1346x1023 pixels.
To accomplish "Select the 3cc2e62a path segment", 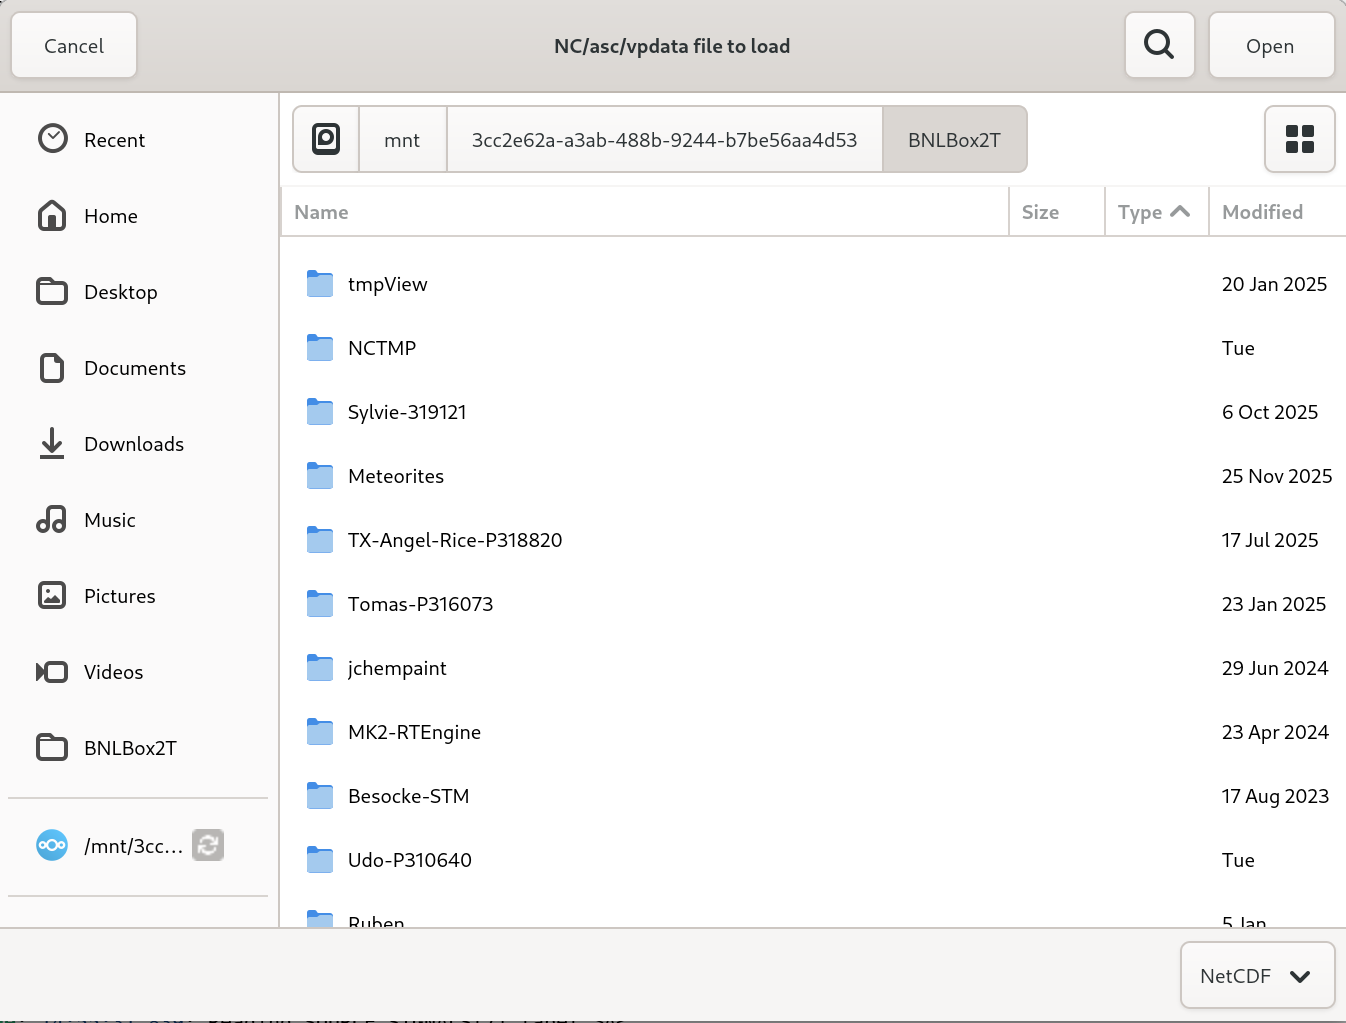I will [x=664, y=140].
